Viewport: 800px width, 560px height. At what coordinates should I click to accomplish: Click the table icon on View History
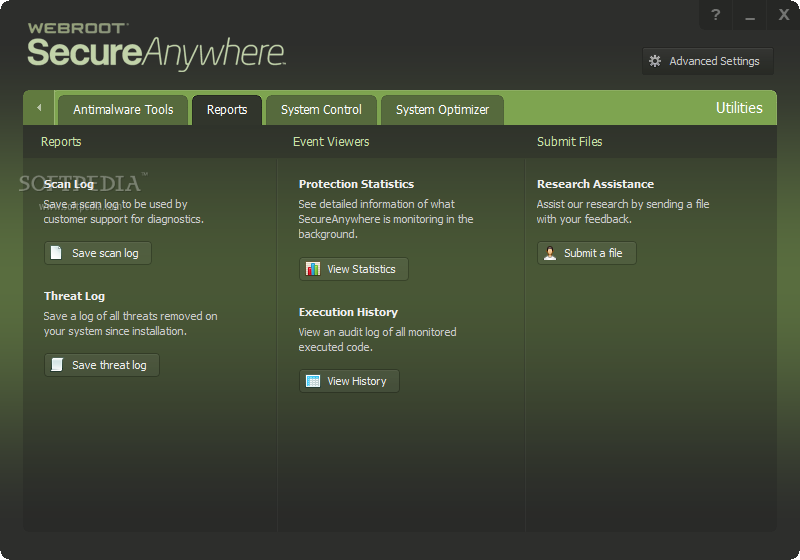click(313, 381)
